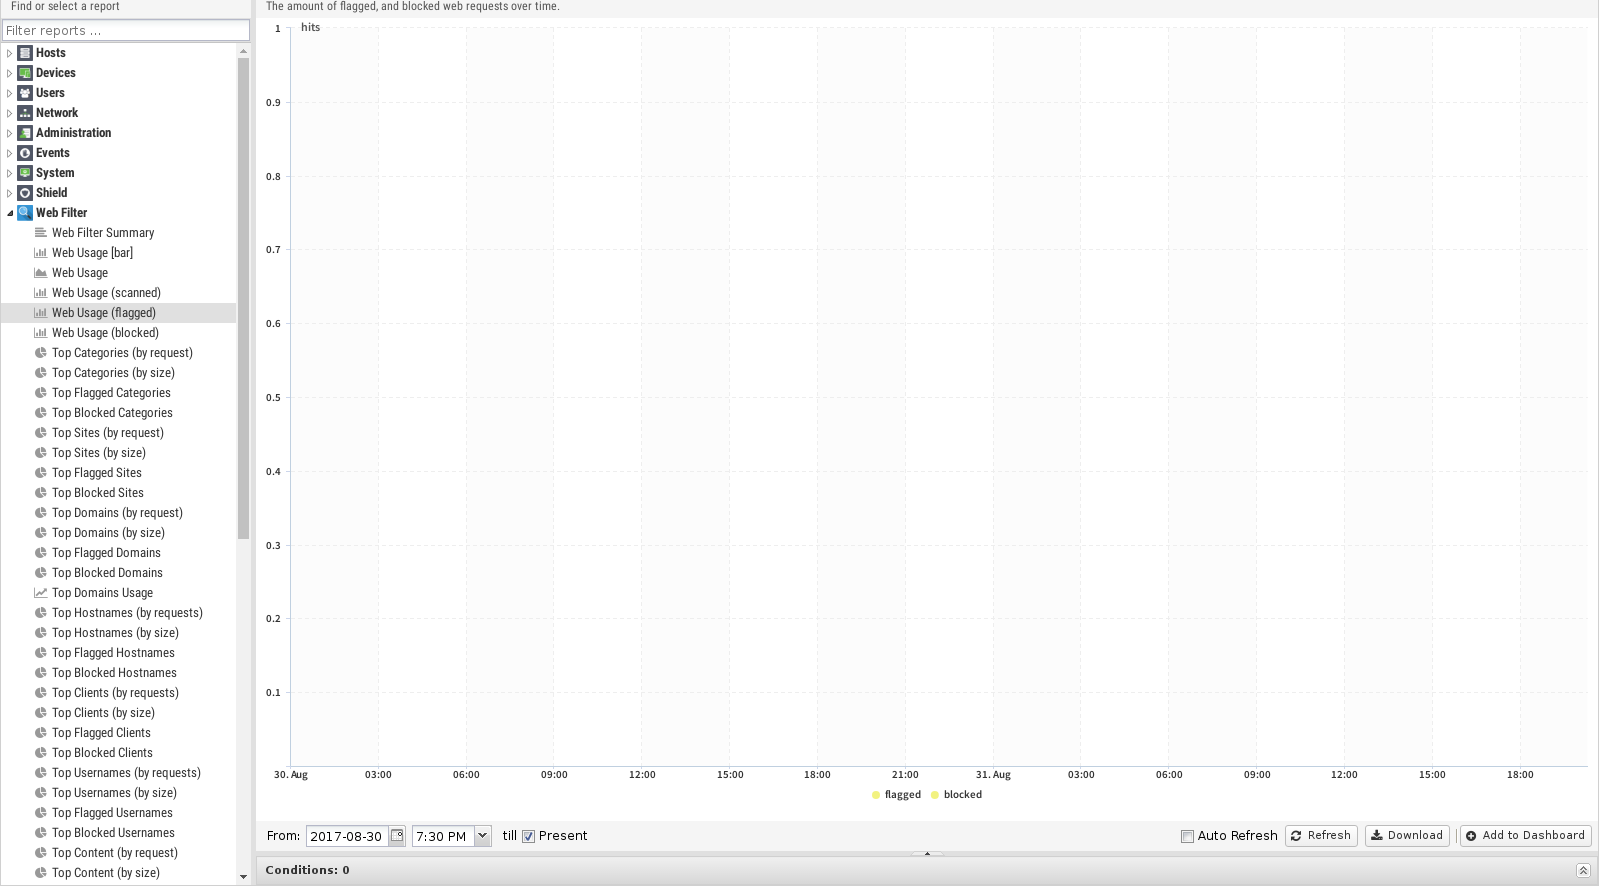This screenshot has width=1599, height=886.
Task: Click the Network category icon
Action: pyautogui.click(x=25, y=113)
